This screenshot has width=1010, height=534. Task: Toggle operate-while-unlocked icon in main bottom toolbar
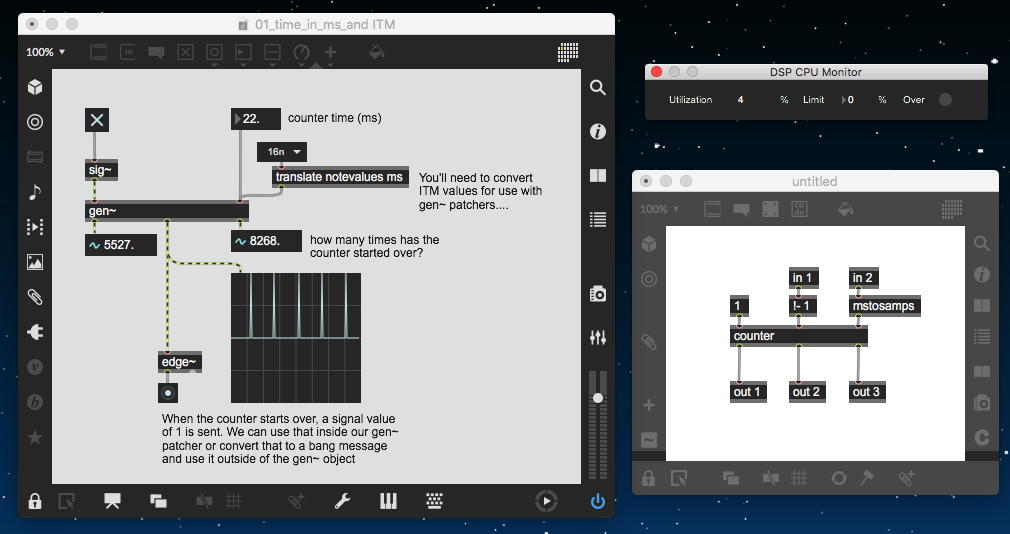point(66,501)
